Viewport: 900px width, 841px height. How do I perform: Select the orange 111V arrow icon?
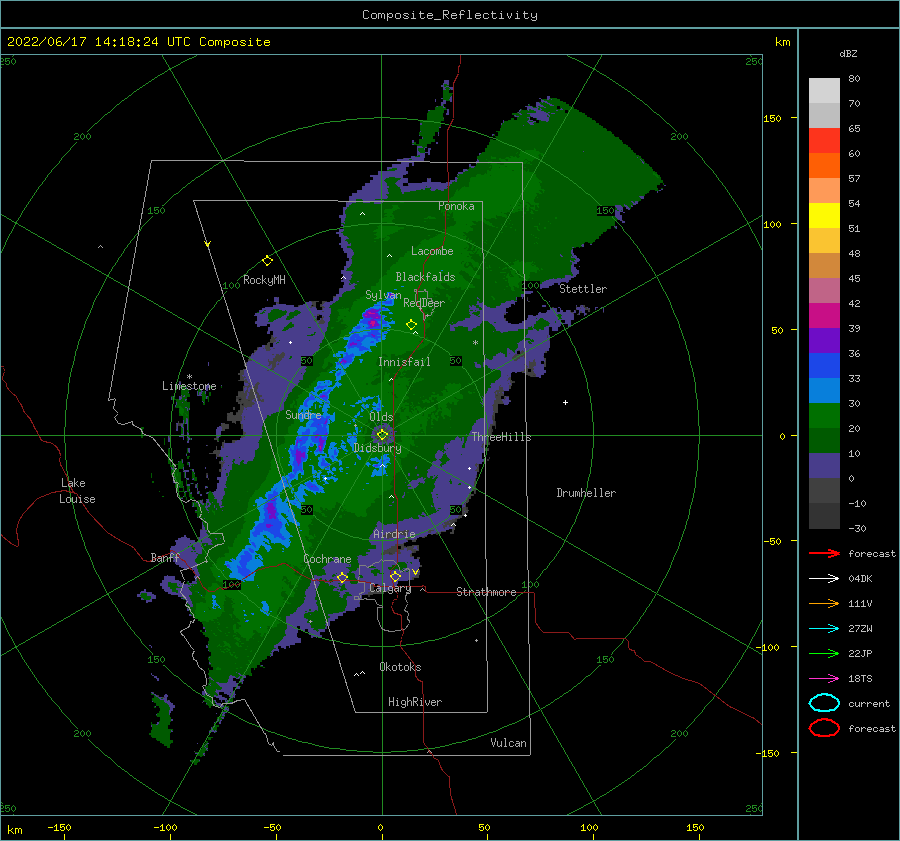pyautogui.click(x=824, y=603)
